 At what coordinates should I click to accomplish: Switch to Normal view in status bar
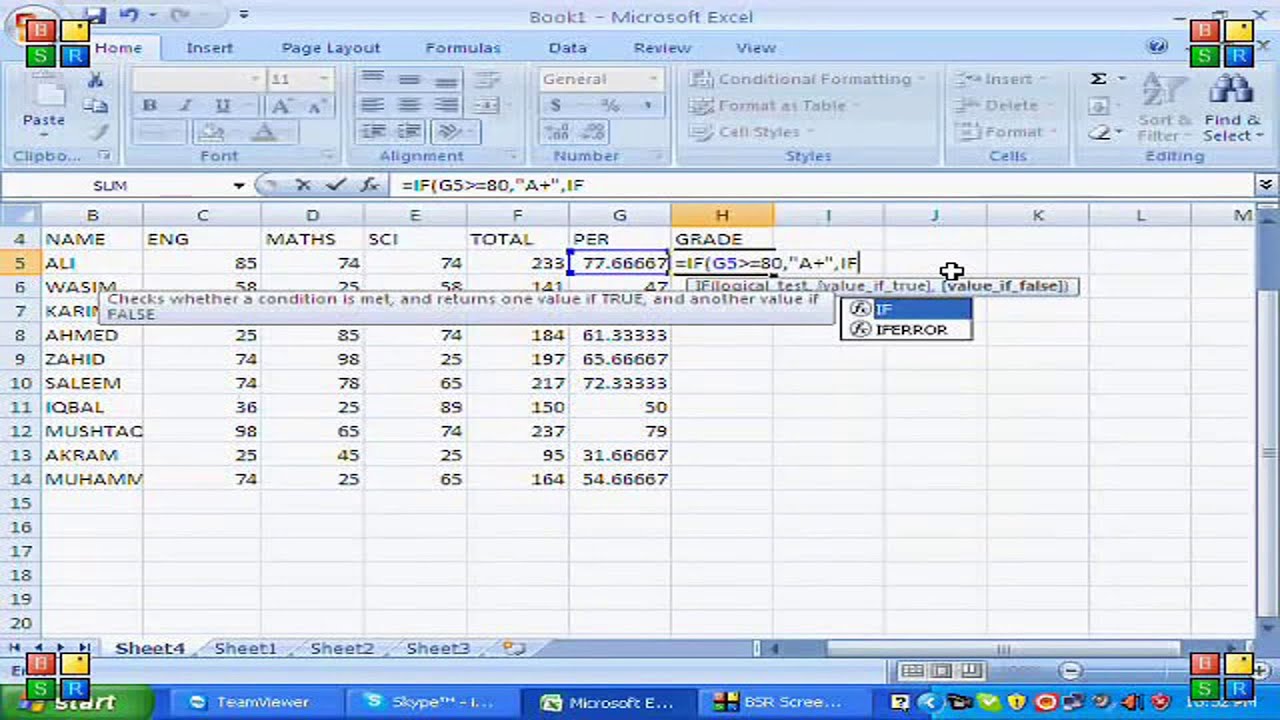click(912, 671)
